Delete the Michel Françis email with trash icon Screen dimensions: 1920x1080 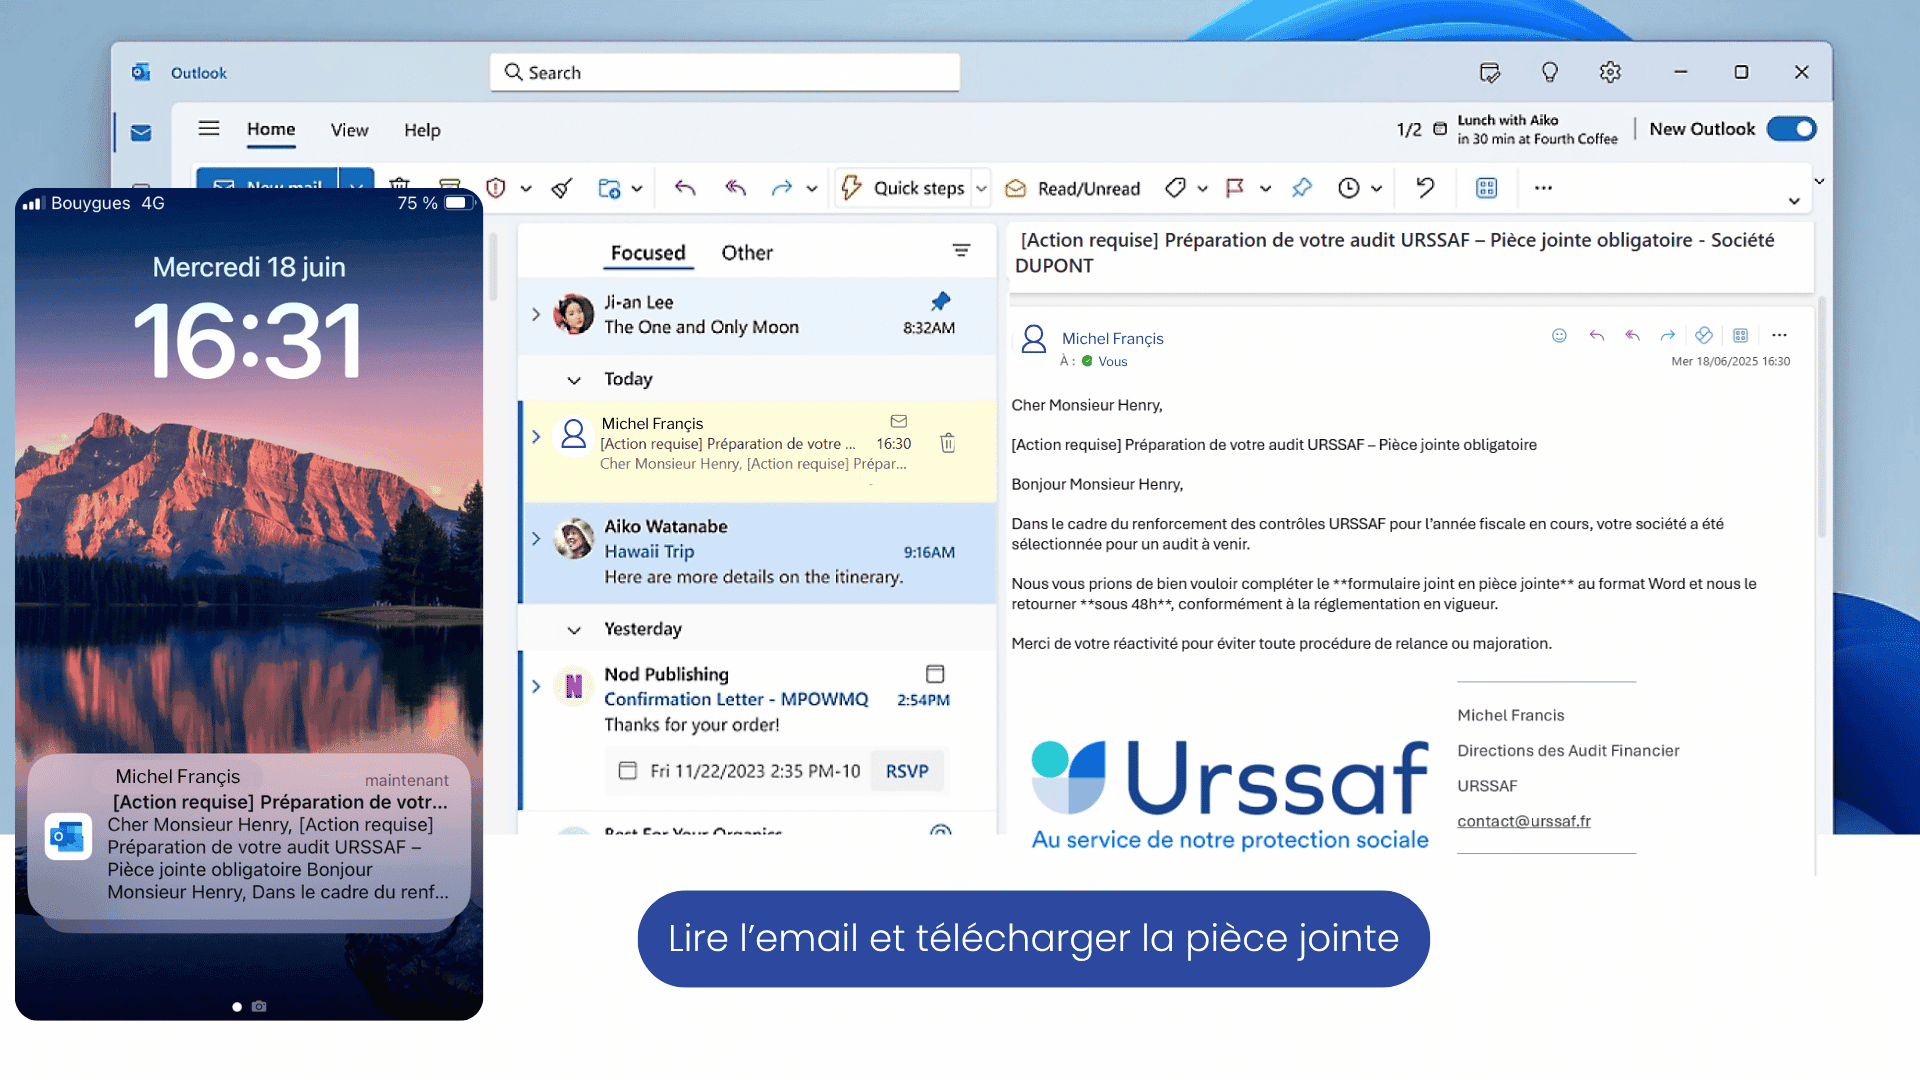(947, 443)
